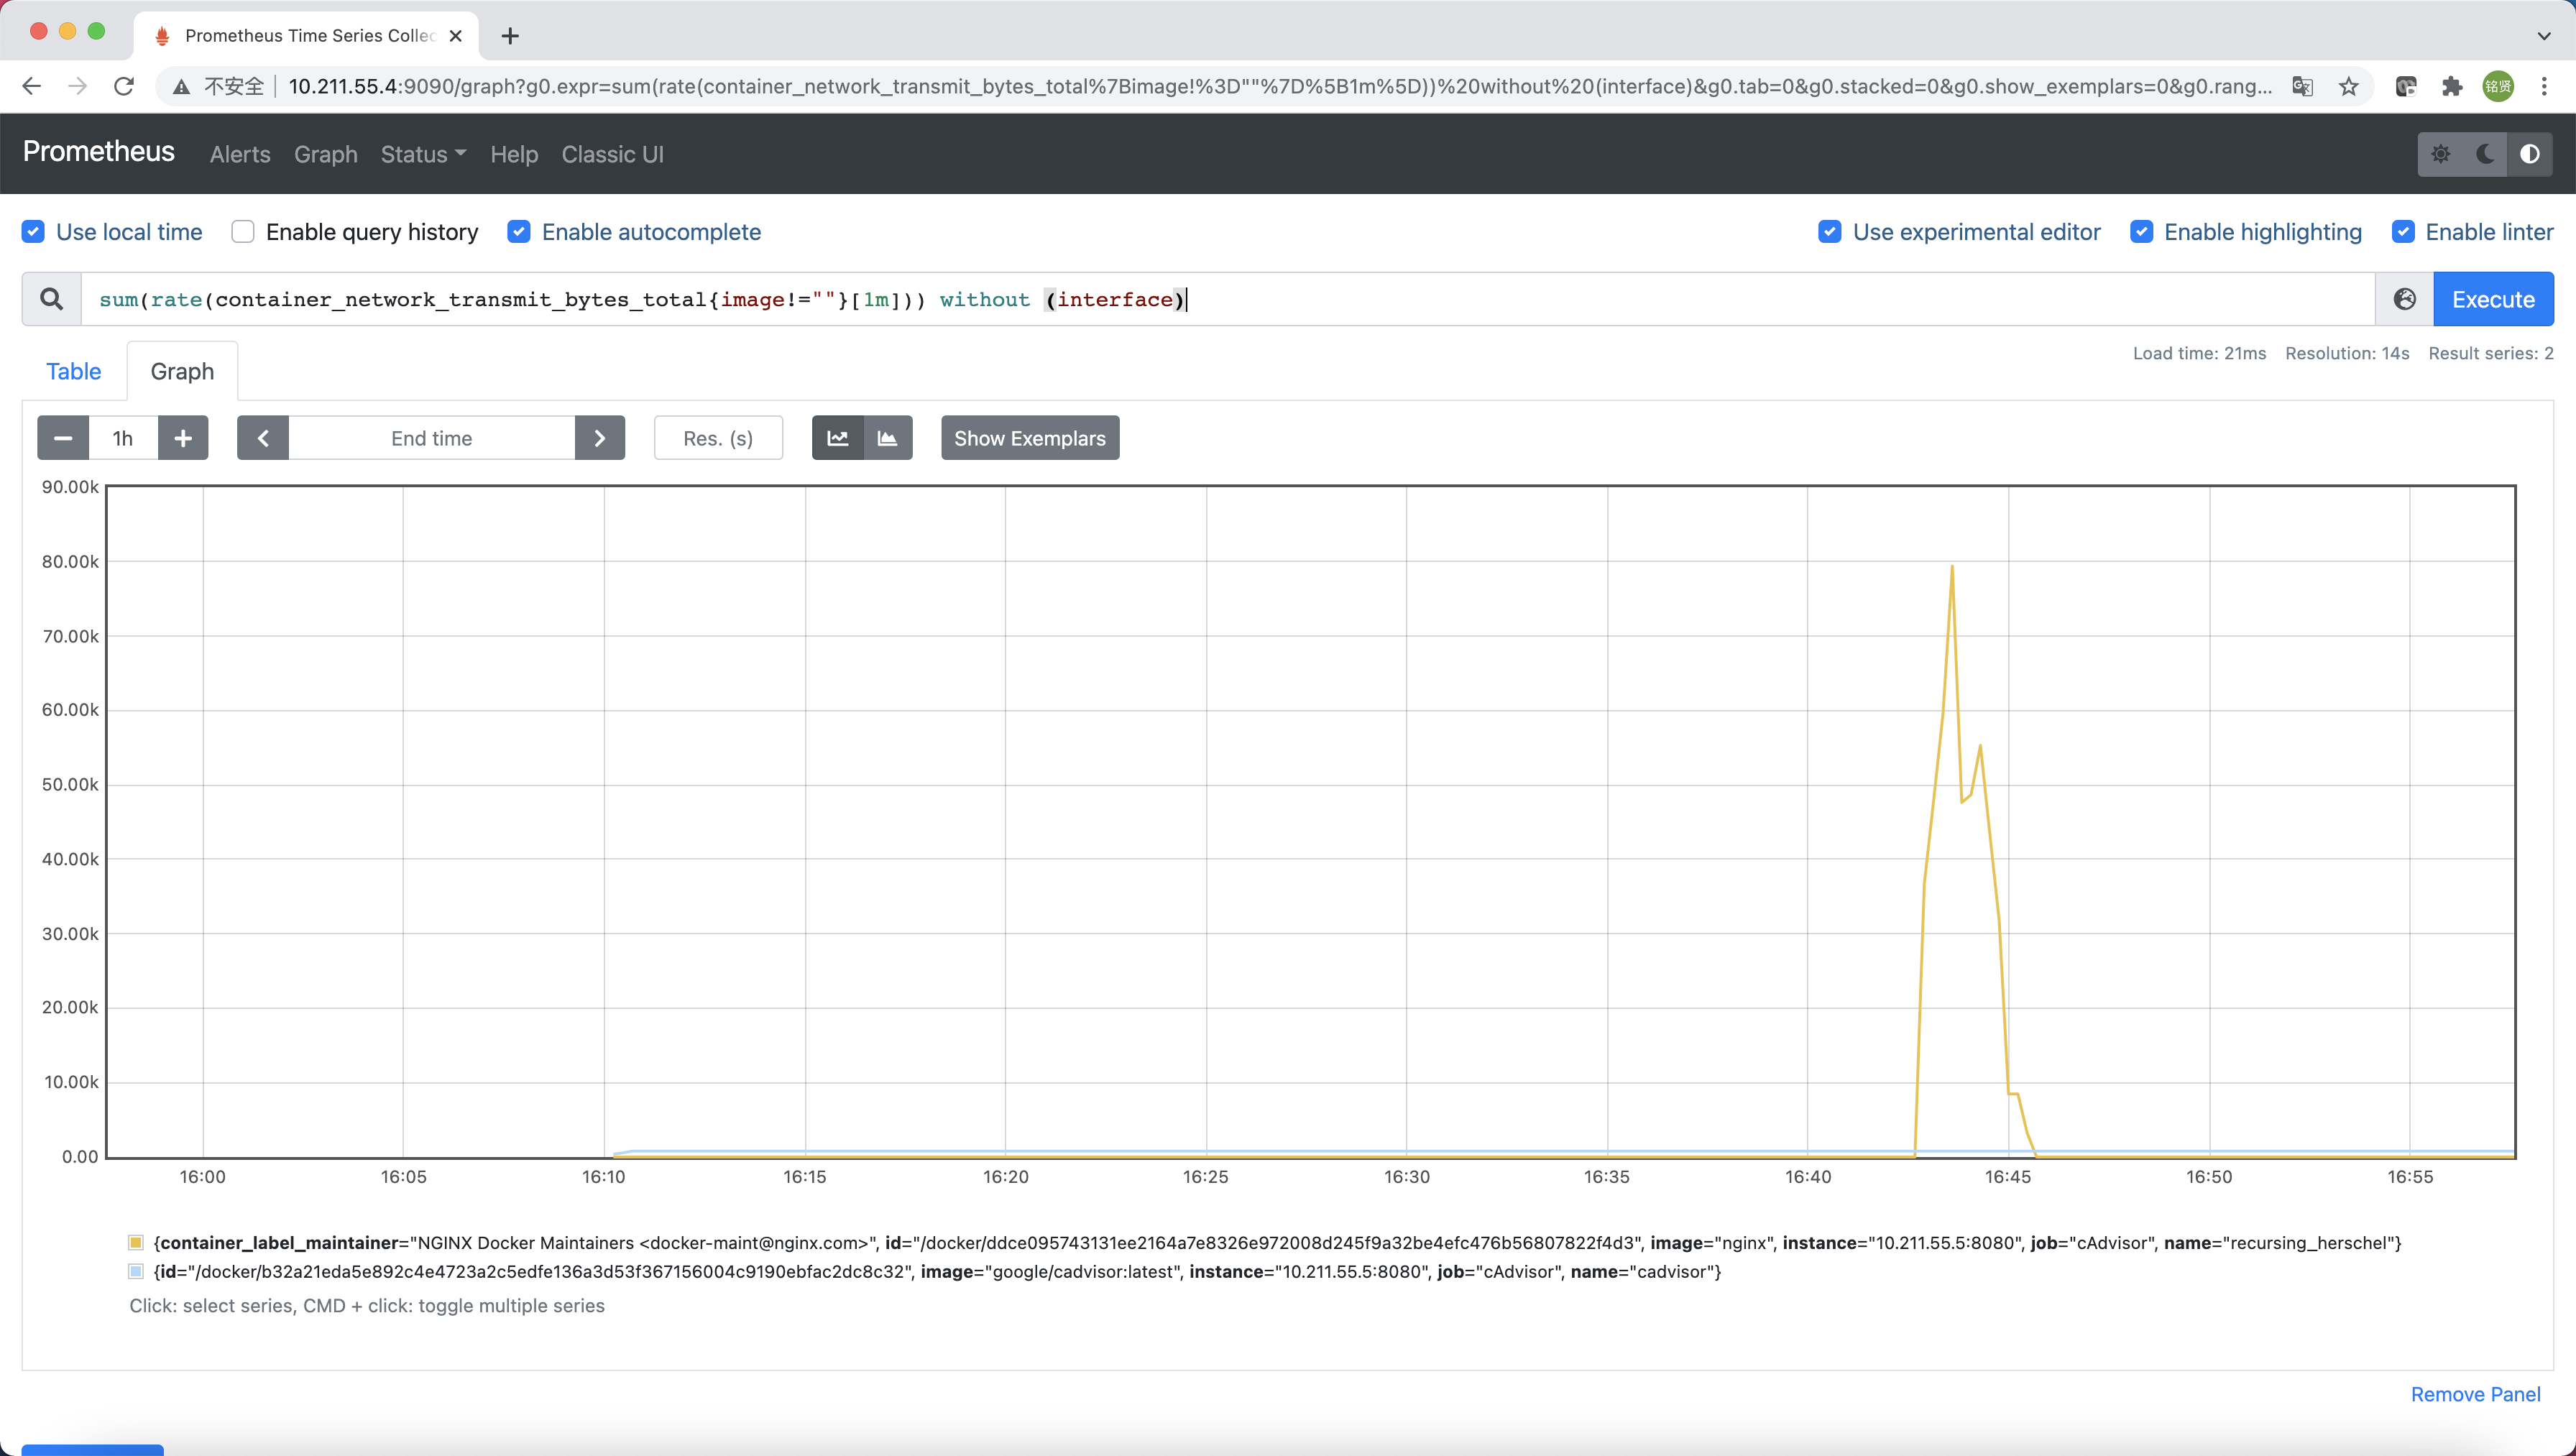Select the auto theme half-circle icon
This screenshot has height=1456, width=2576.
click(2529, 154)
